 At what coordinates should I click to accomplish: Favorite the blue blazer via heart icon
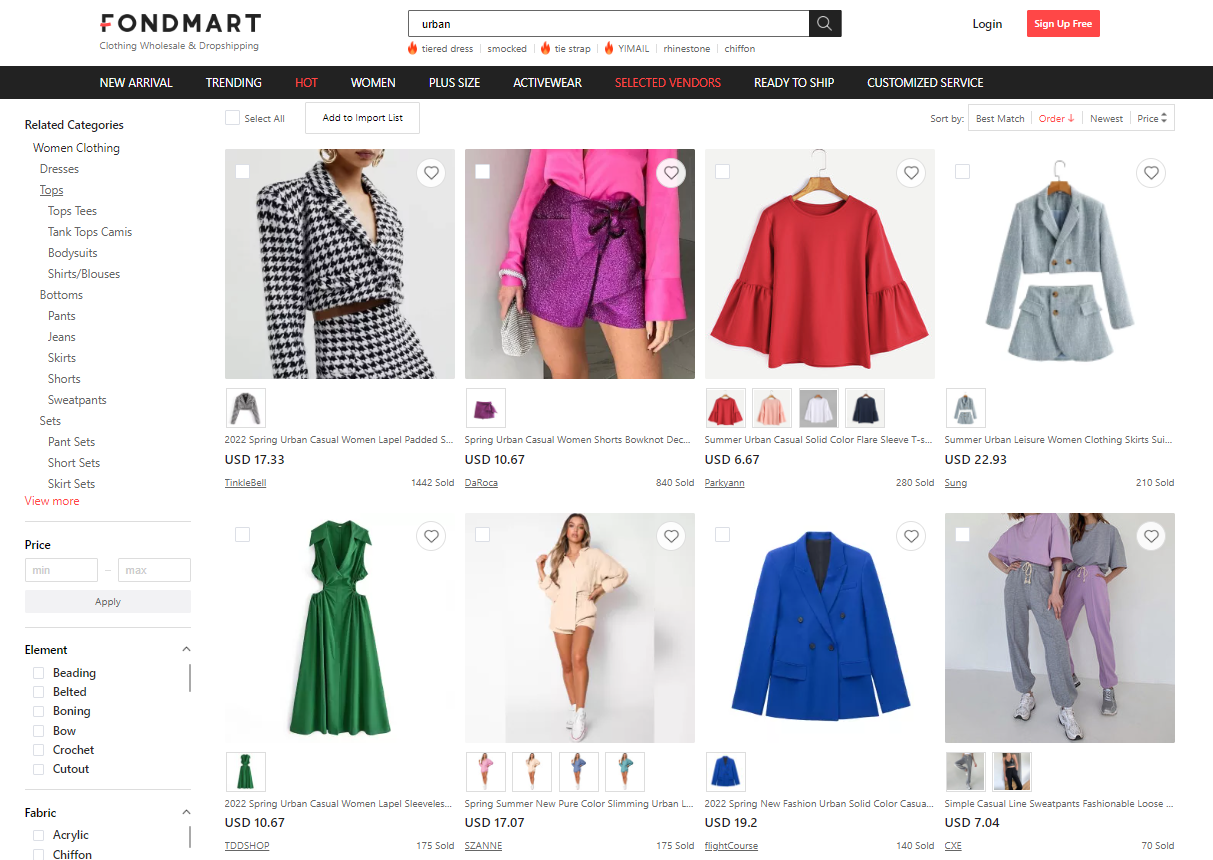pos(911,537)
